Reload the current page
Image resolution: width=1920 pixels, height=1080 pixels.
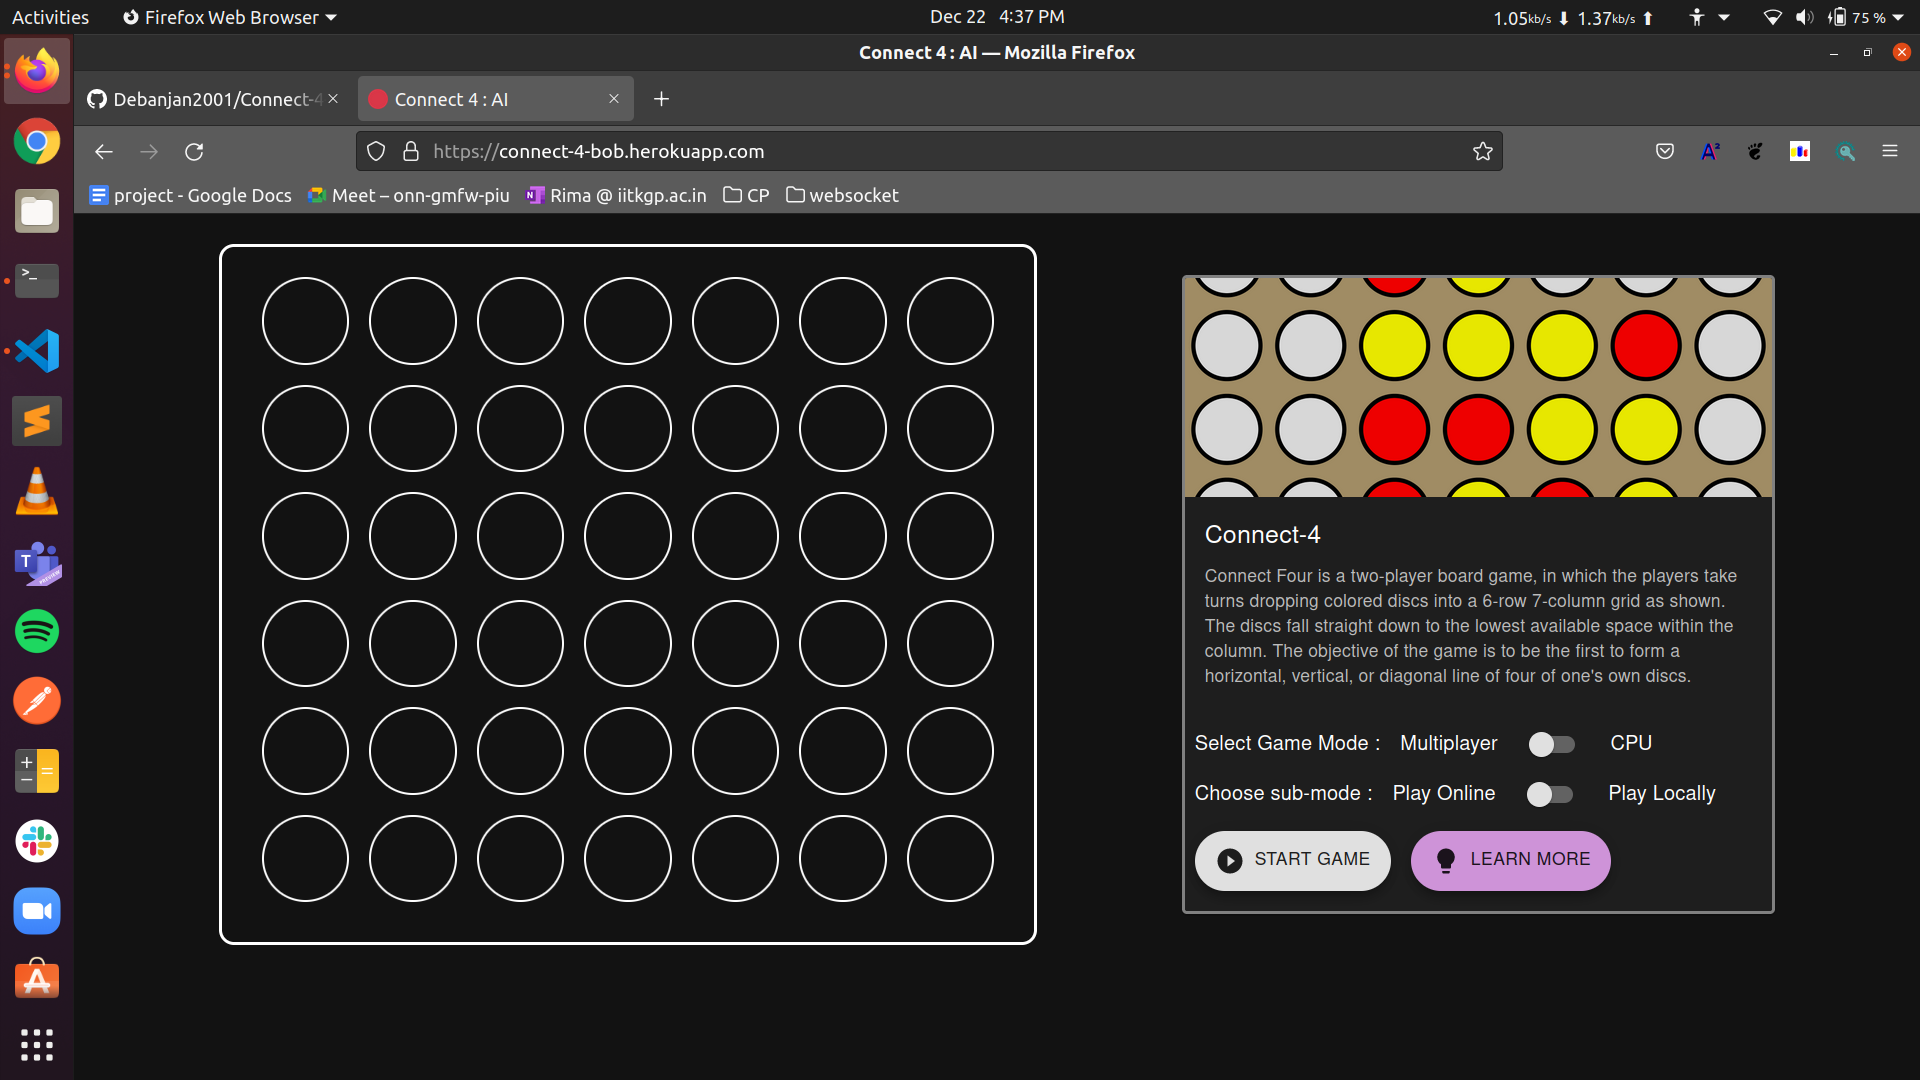tap(194, 151)
